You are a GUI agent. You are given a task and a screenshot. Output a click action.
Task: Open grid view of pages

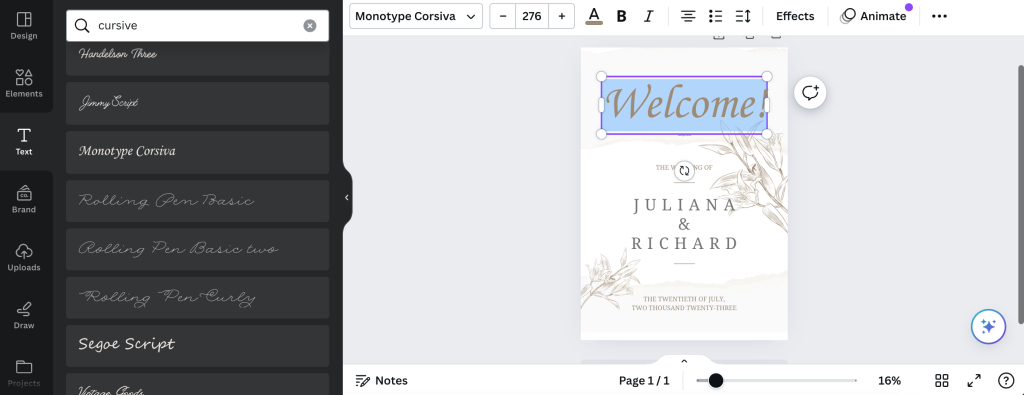coord(942,381)
